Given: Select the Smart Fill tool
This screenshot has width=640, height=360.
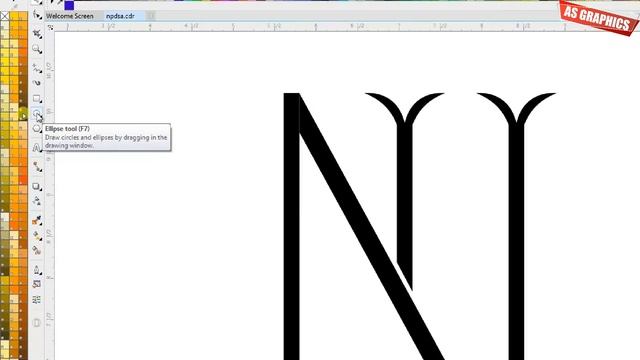Looking at the screenshot, I should (37, 250).
